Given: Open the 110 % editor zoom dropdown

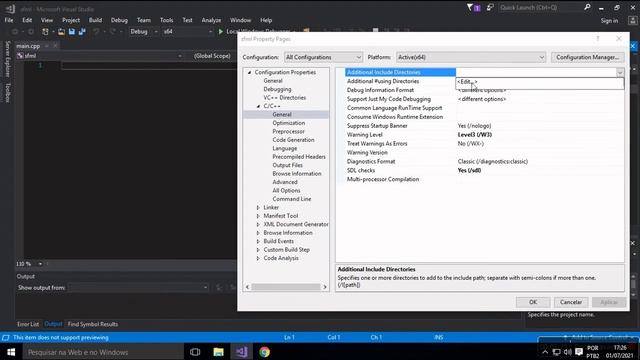Looking at the screenshot, I should [x=40, y=264].
